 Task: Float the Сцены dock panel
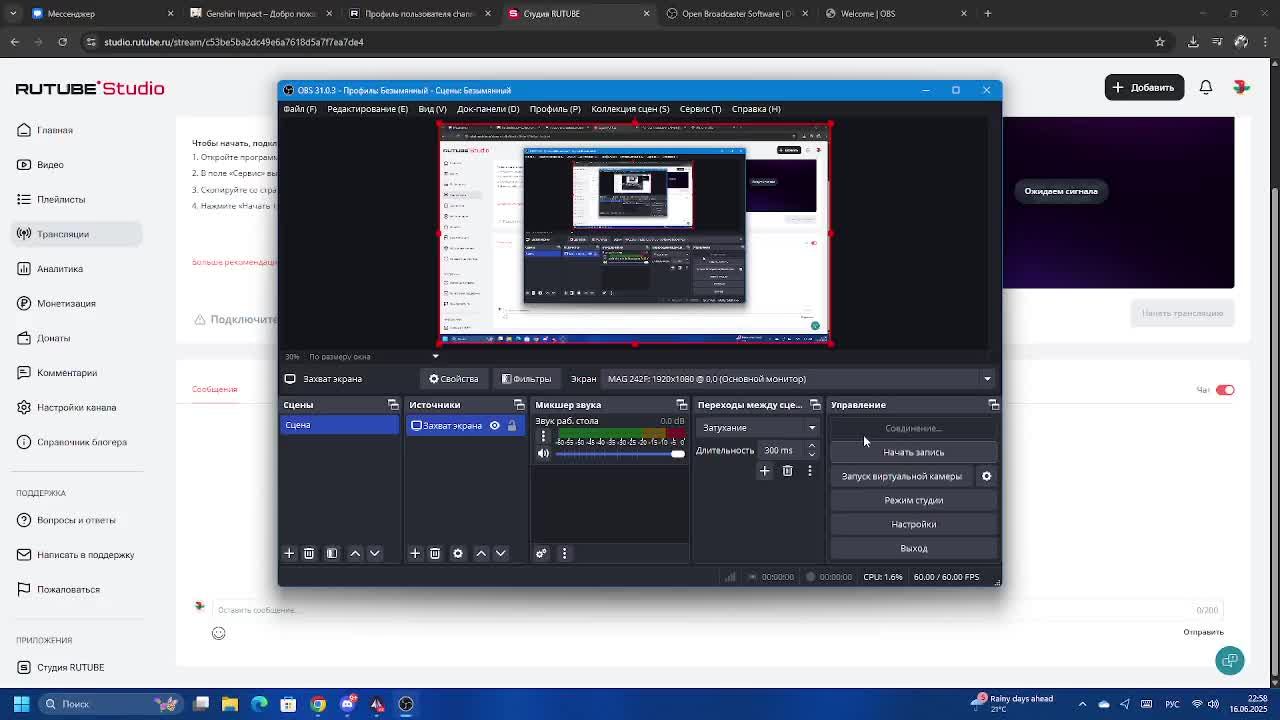pyautogui.click(x=393, y=405)
